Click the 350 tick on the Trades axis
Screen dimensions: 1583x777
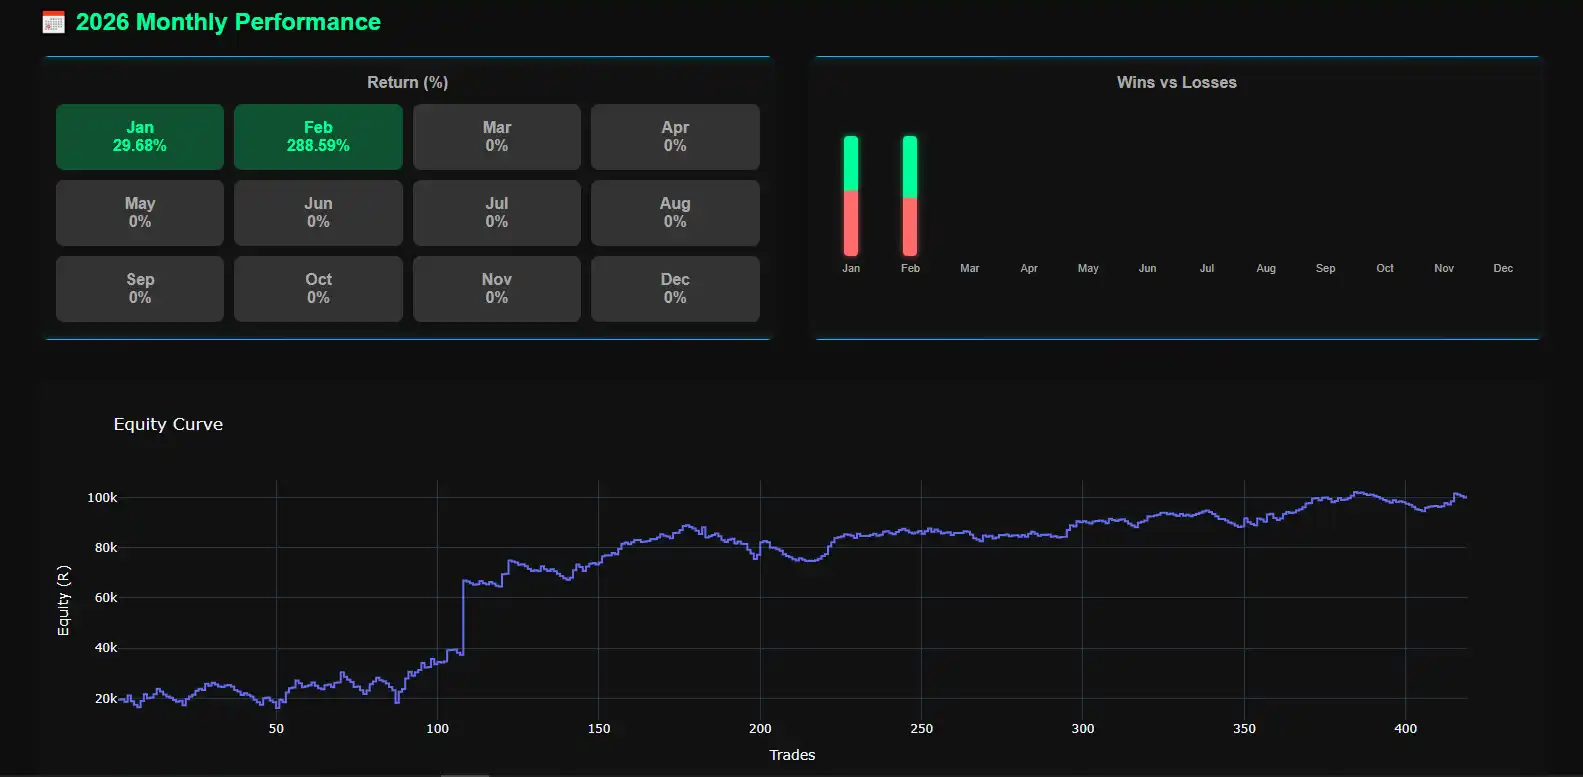tap(1244, 728)
